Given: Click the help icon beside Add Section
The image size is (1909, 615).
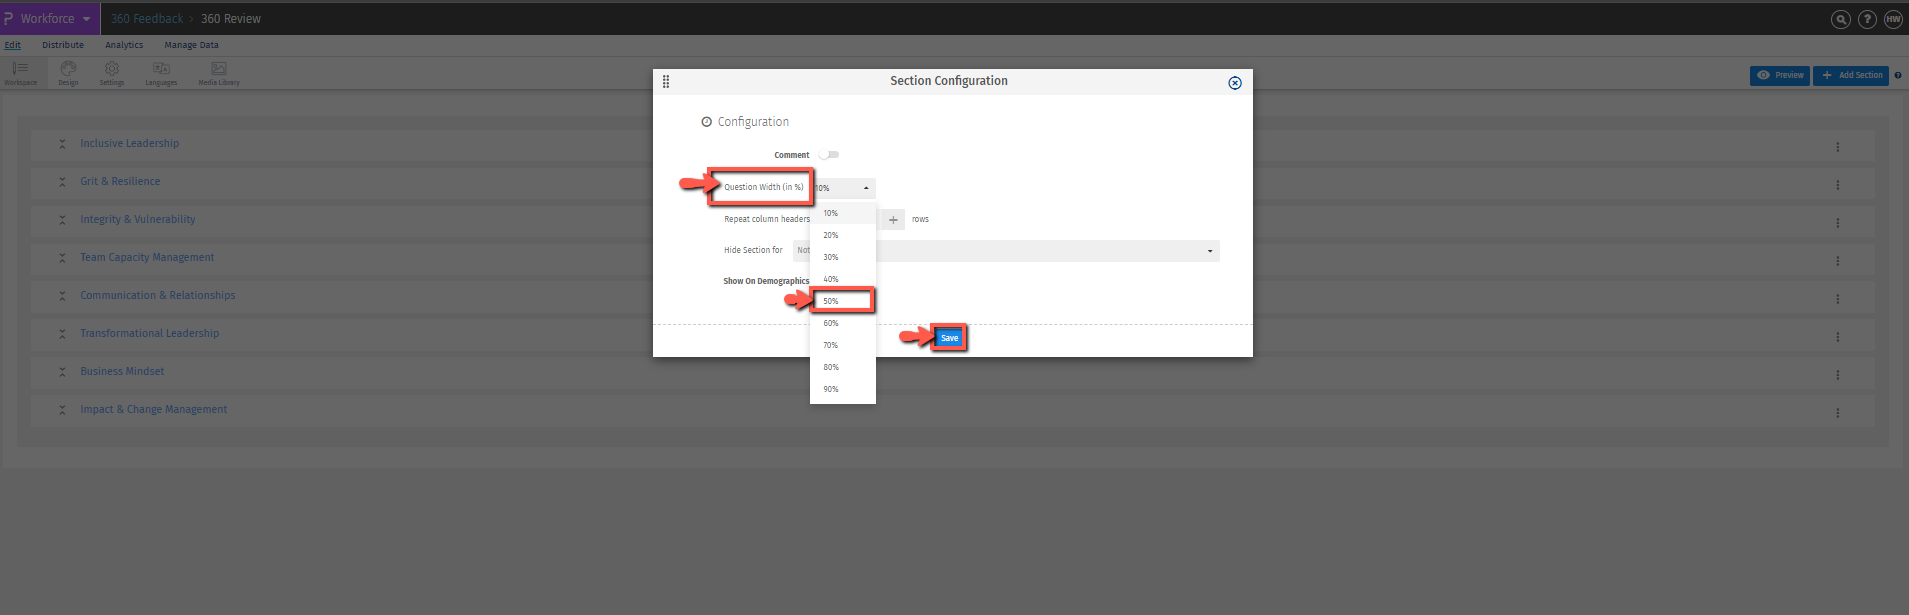Looking at the screenshot, I should [1897, 75].
